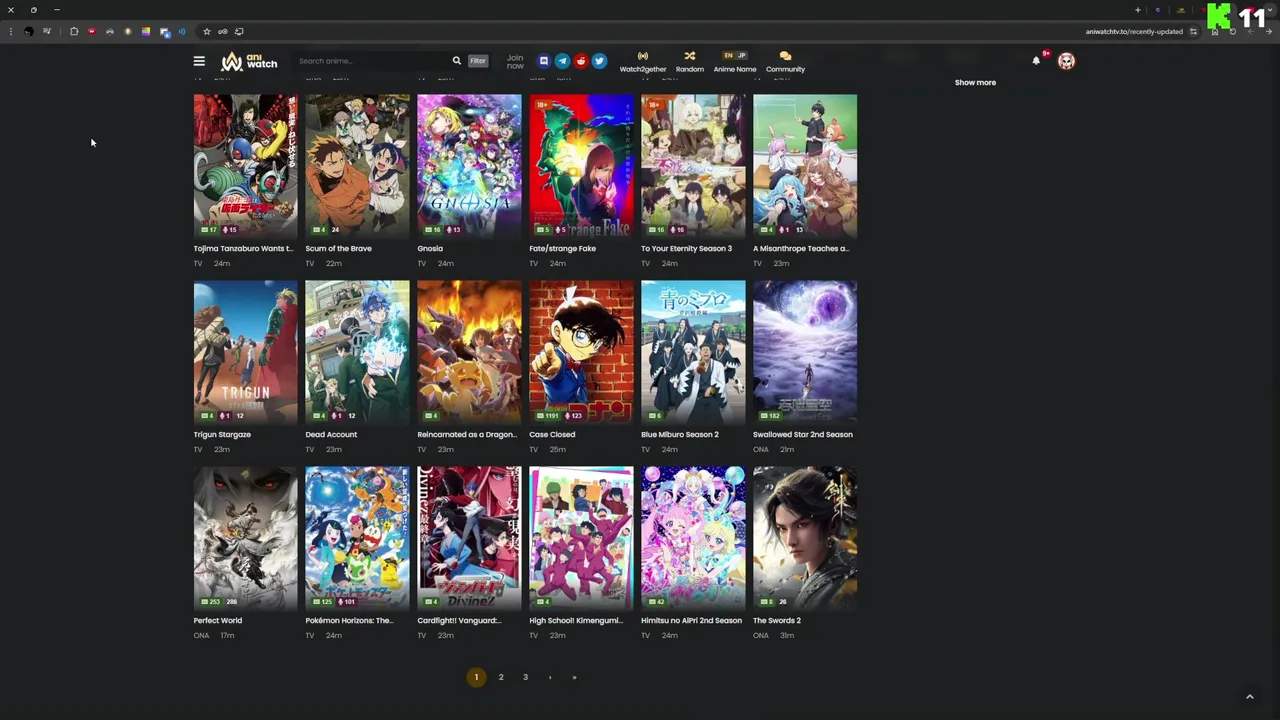Bookmark this page with the star icon

pyautogui.click(x=207, y=31)
